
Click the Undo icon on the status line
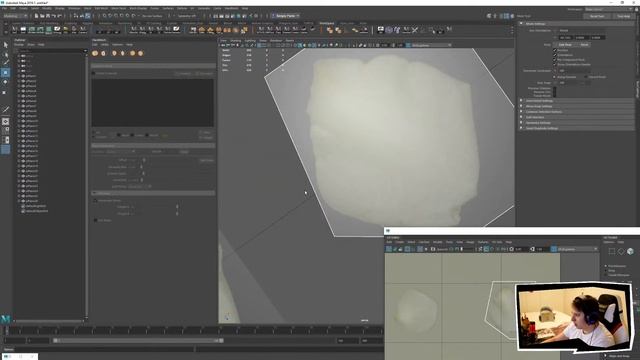point(53,16)
